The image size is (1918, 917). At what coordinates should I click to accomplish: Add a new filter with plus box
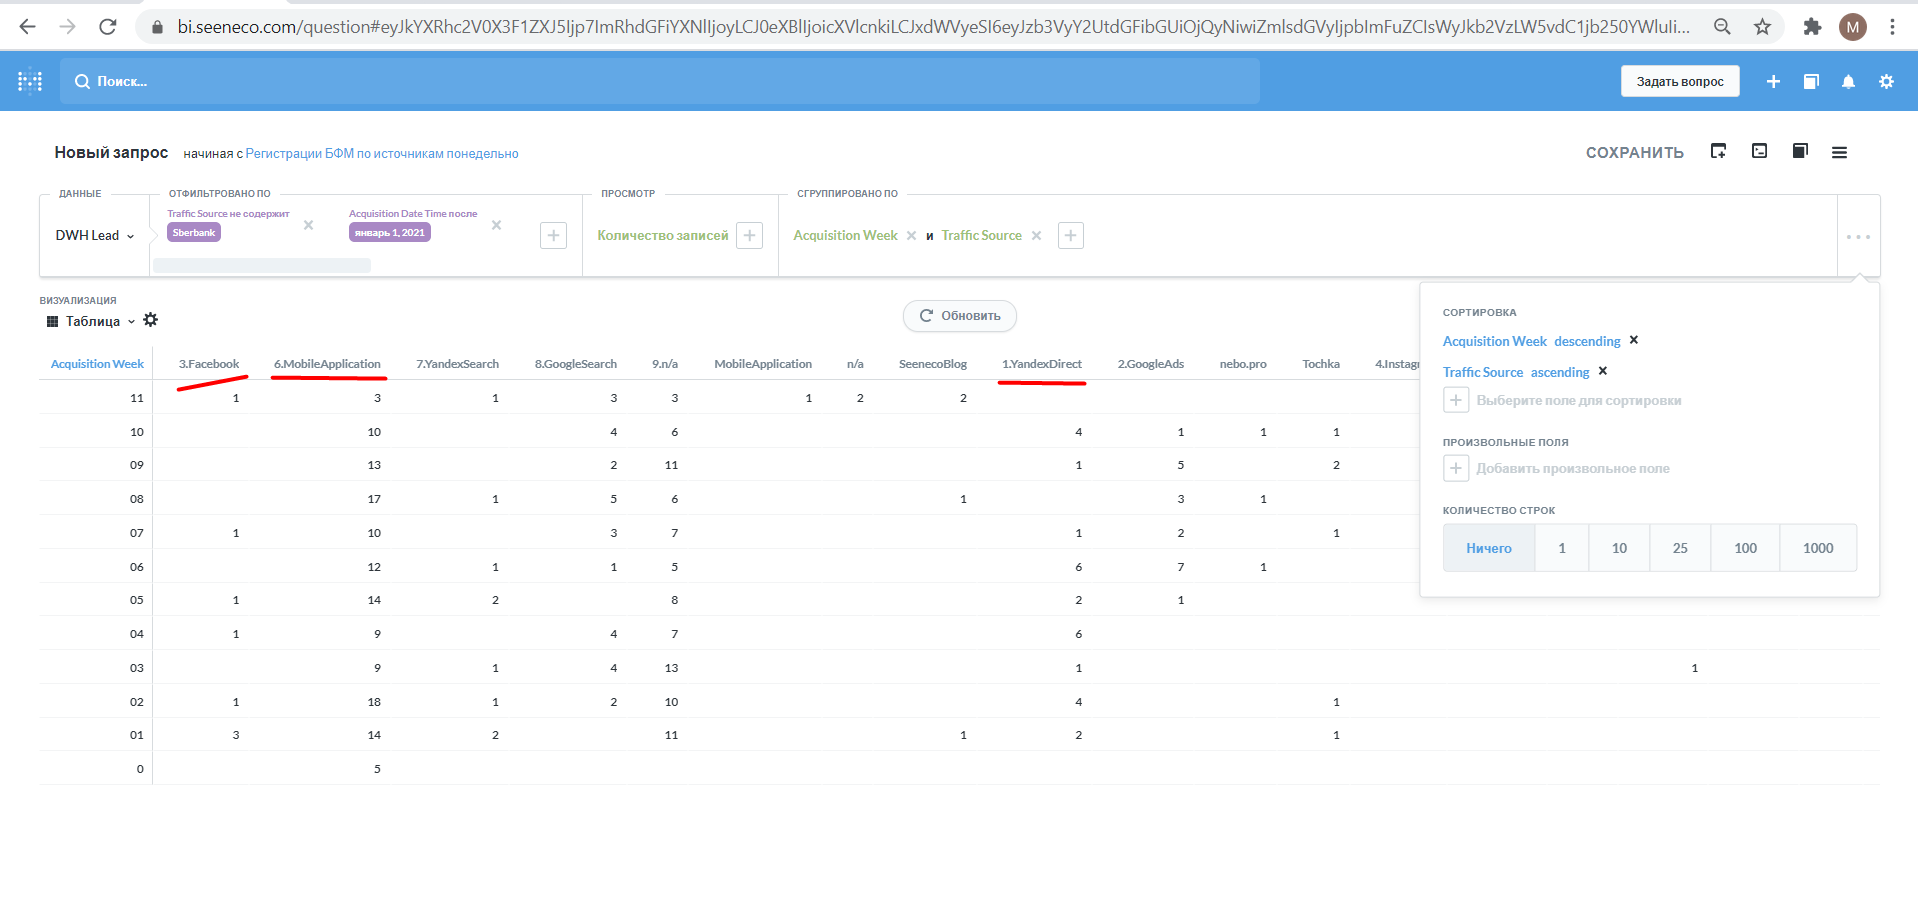point(553,236)
